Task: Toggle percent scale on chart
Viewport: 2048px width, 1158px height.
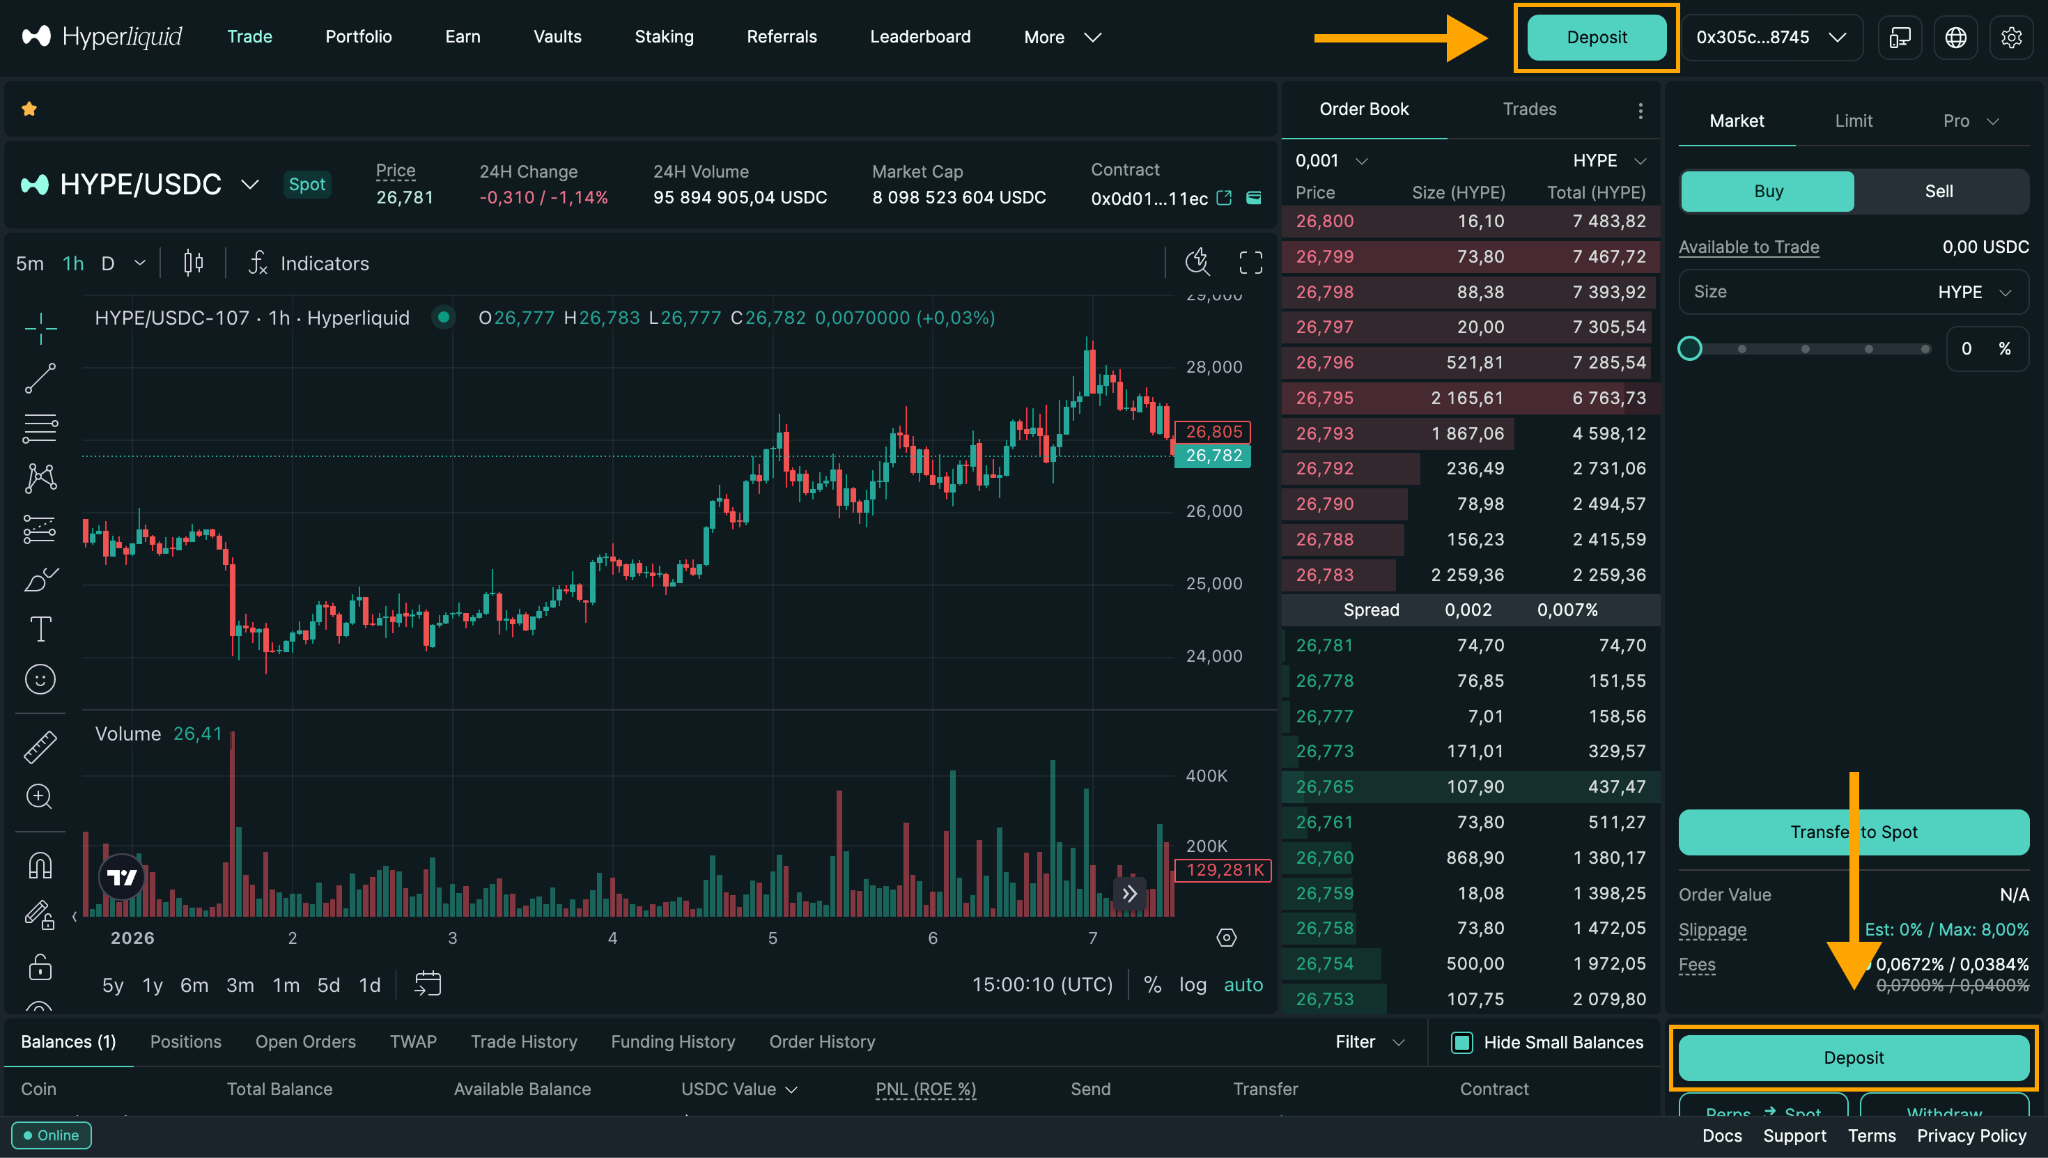Action: (x=1152, y=985)
